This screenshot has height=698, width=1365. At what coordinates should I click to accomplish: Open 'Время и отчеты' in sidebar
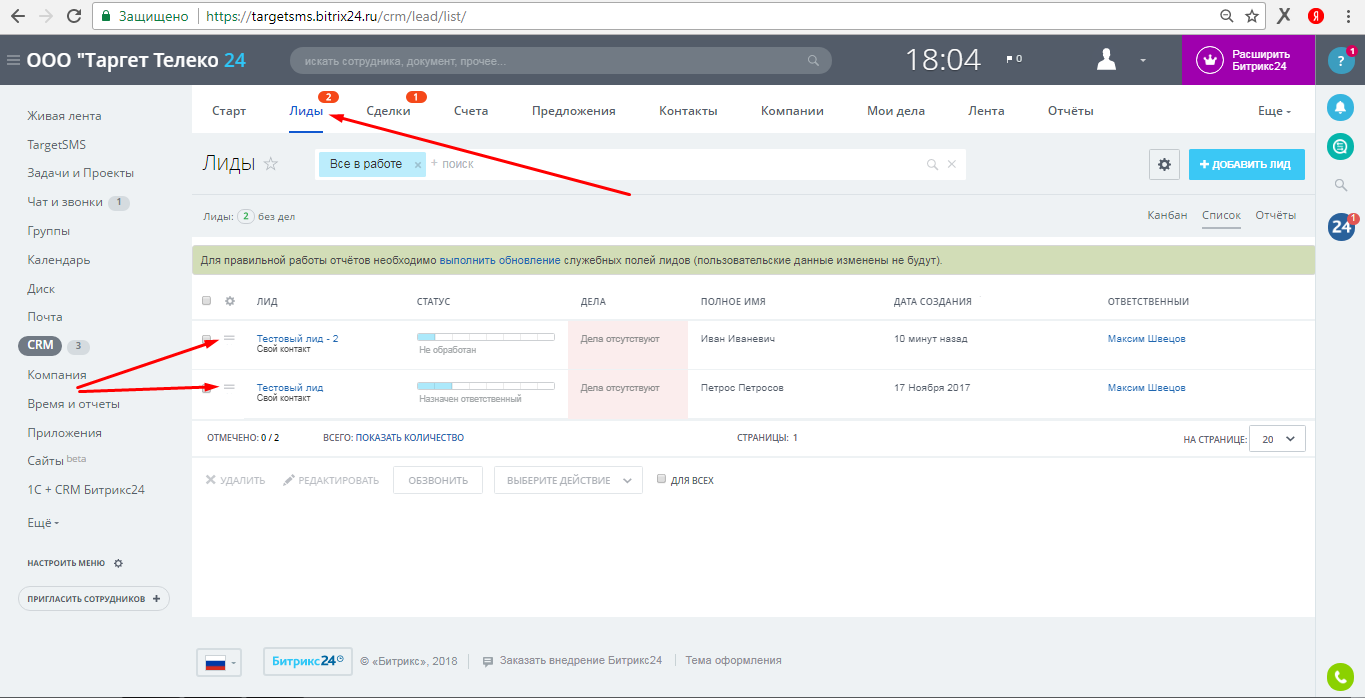74,404
